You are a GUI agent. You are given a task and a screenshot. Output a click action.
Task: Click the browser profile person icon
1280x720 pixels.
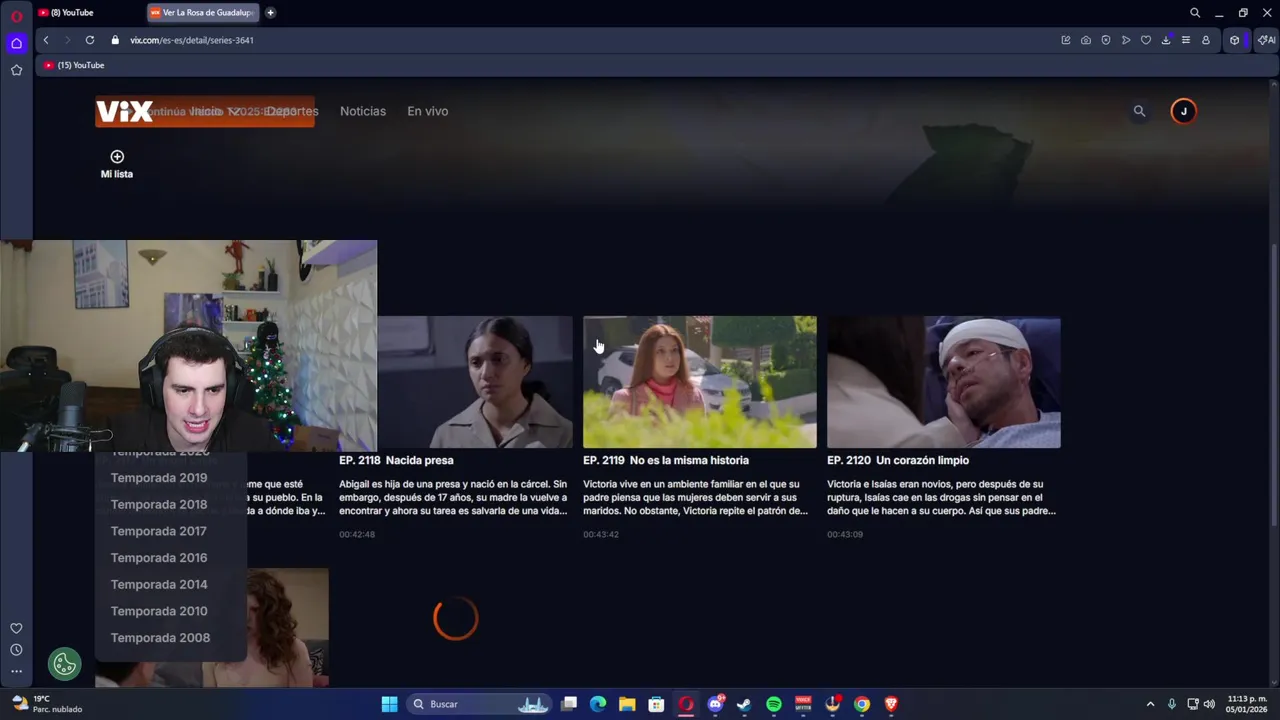coord(1206,40)
